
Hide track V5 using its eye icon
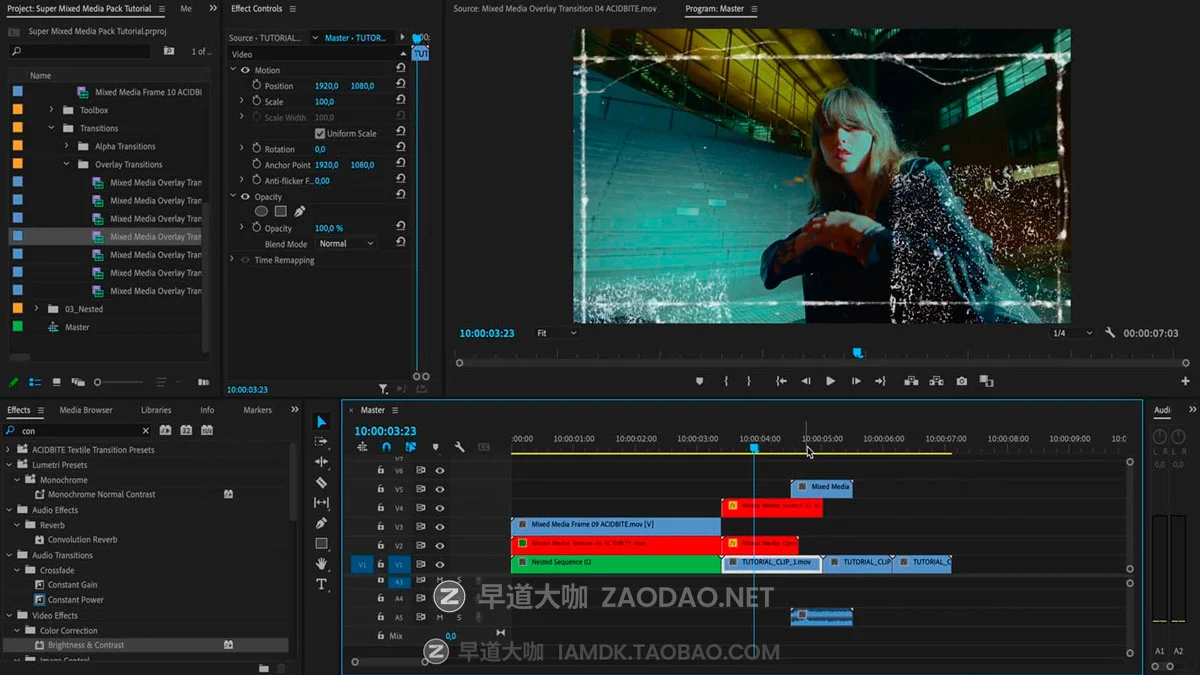(439, 489)
